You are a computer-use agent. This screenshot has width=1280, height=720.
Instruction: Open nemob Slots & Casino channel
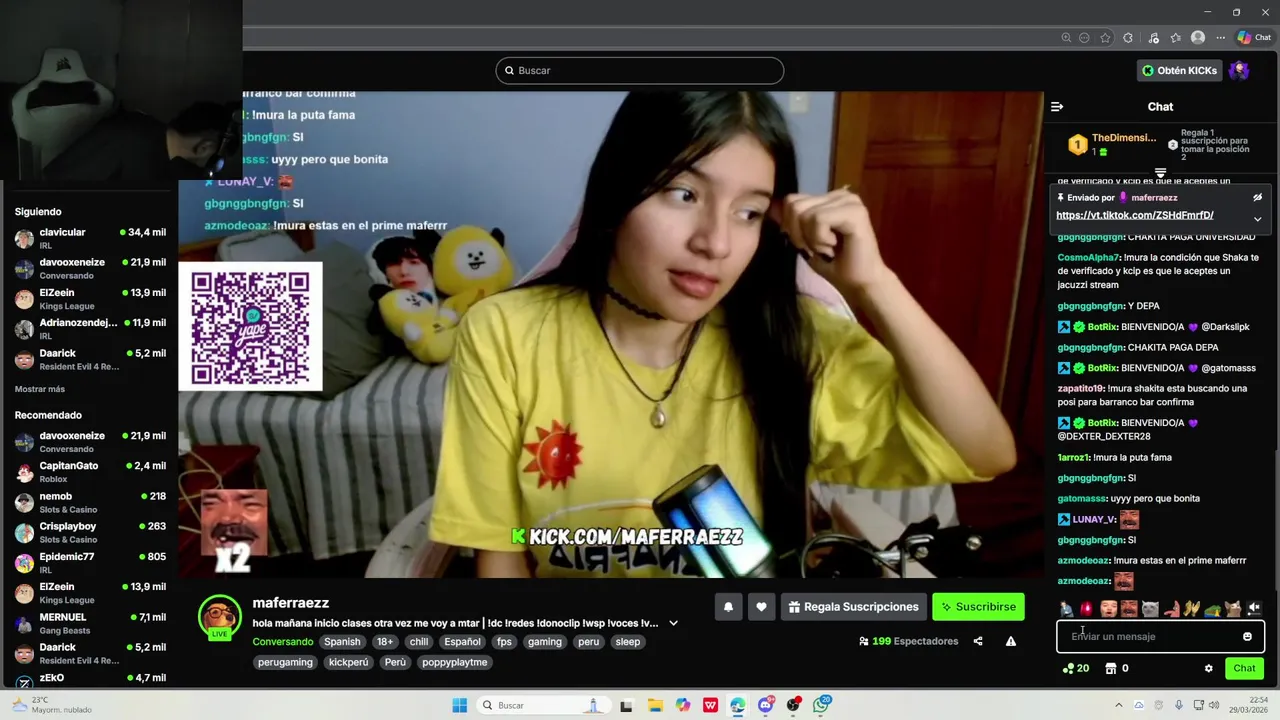click(90, 502)
